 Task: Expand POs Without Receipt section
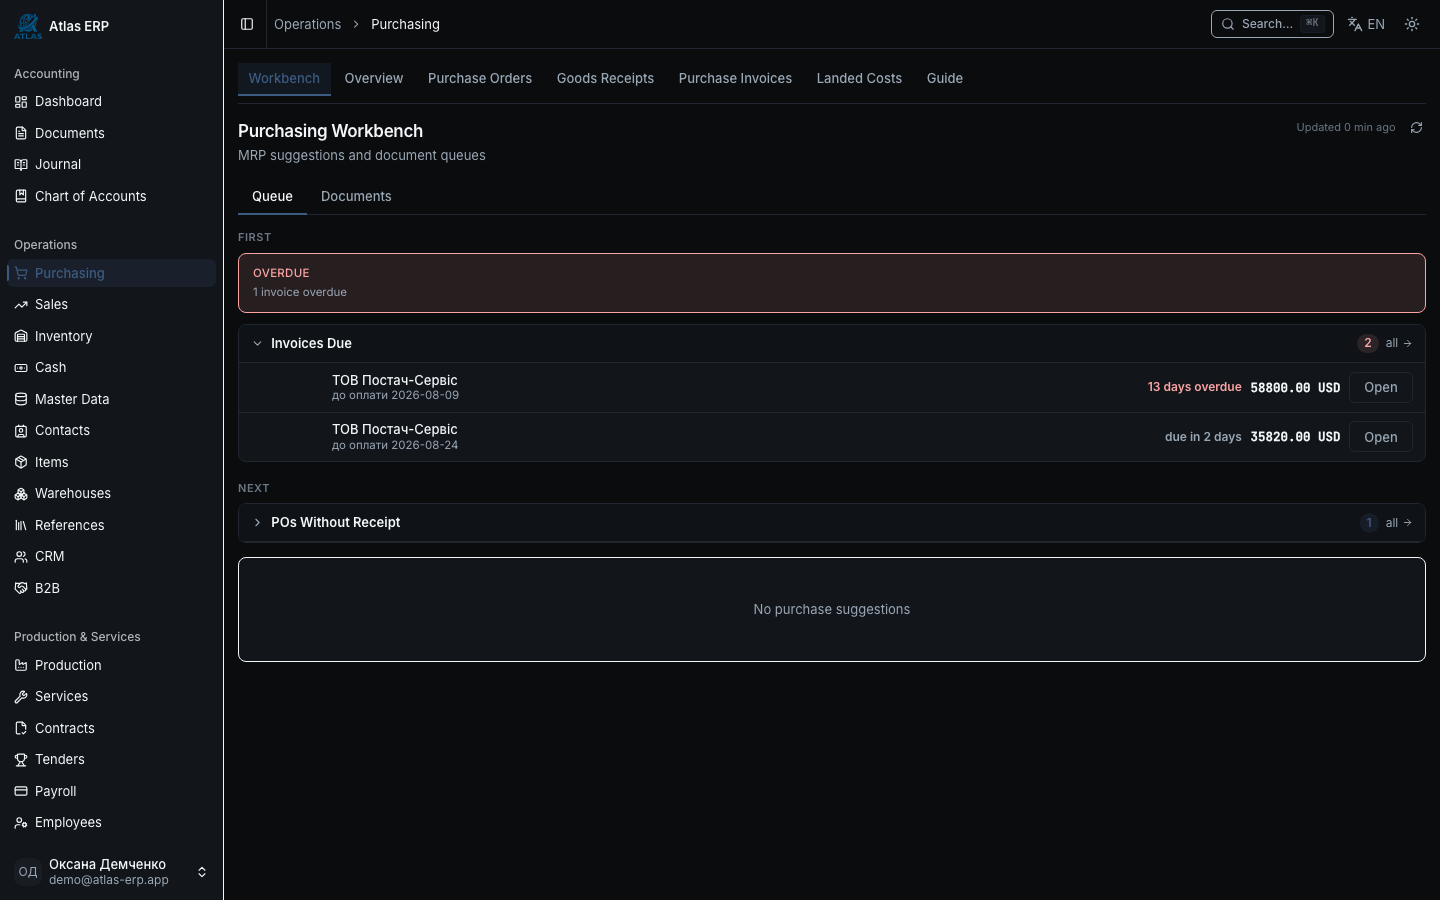257,522
